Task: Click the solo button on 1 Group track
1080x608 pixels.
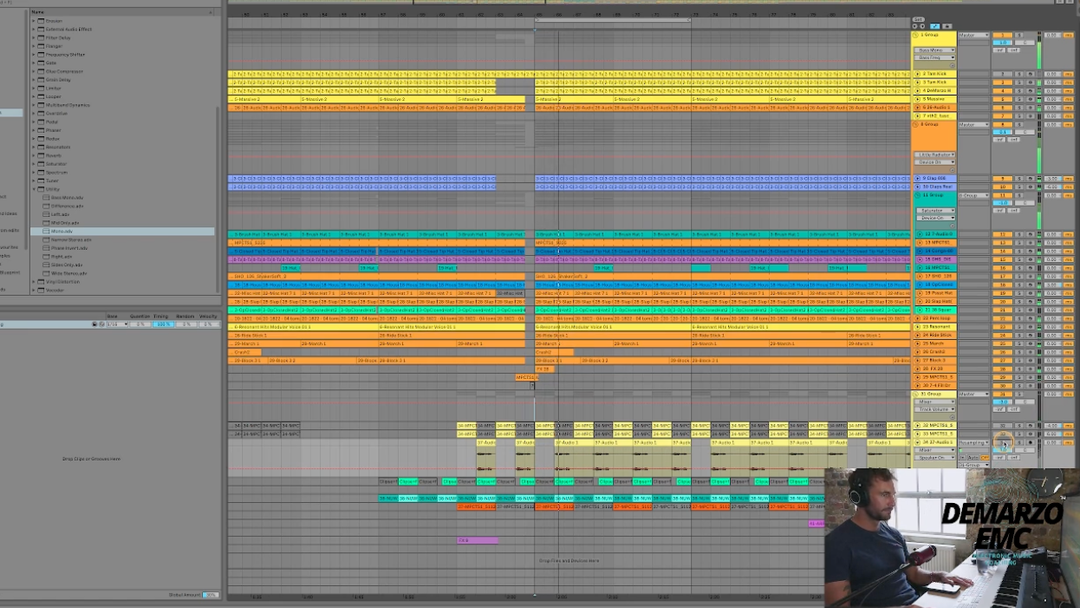Action: (1019, 35)
